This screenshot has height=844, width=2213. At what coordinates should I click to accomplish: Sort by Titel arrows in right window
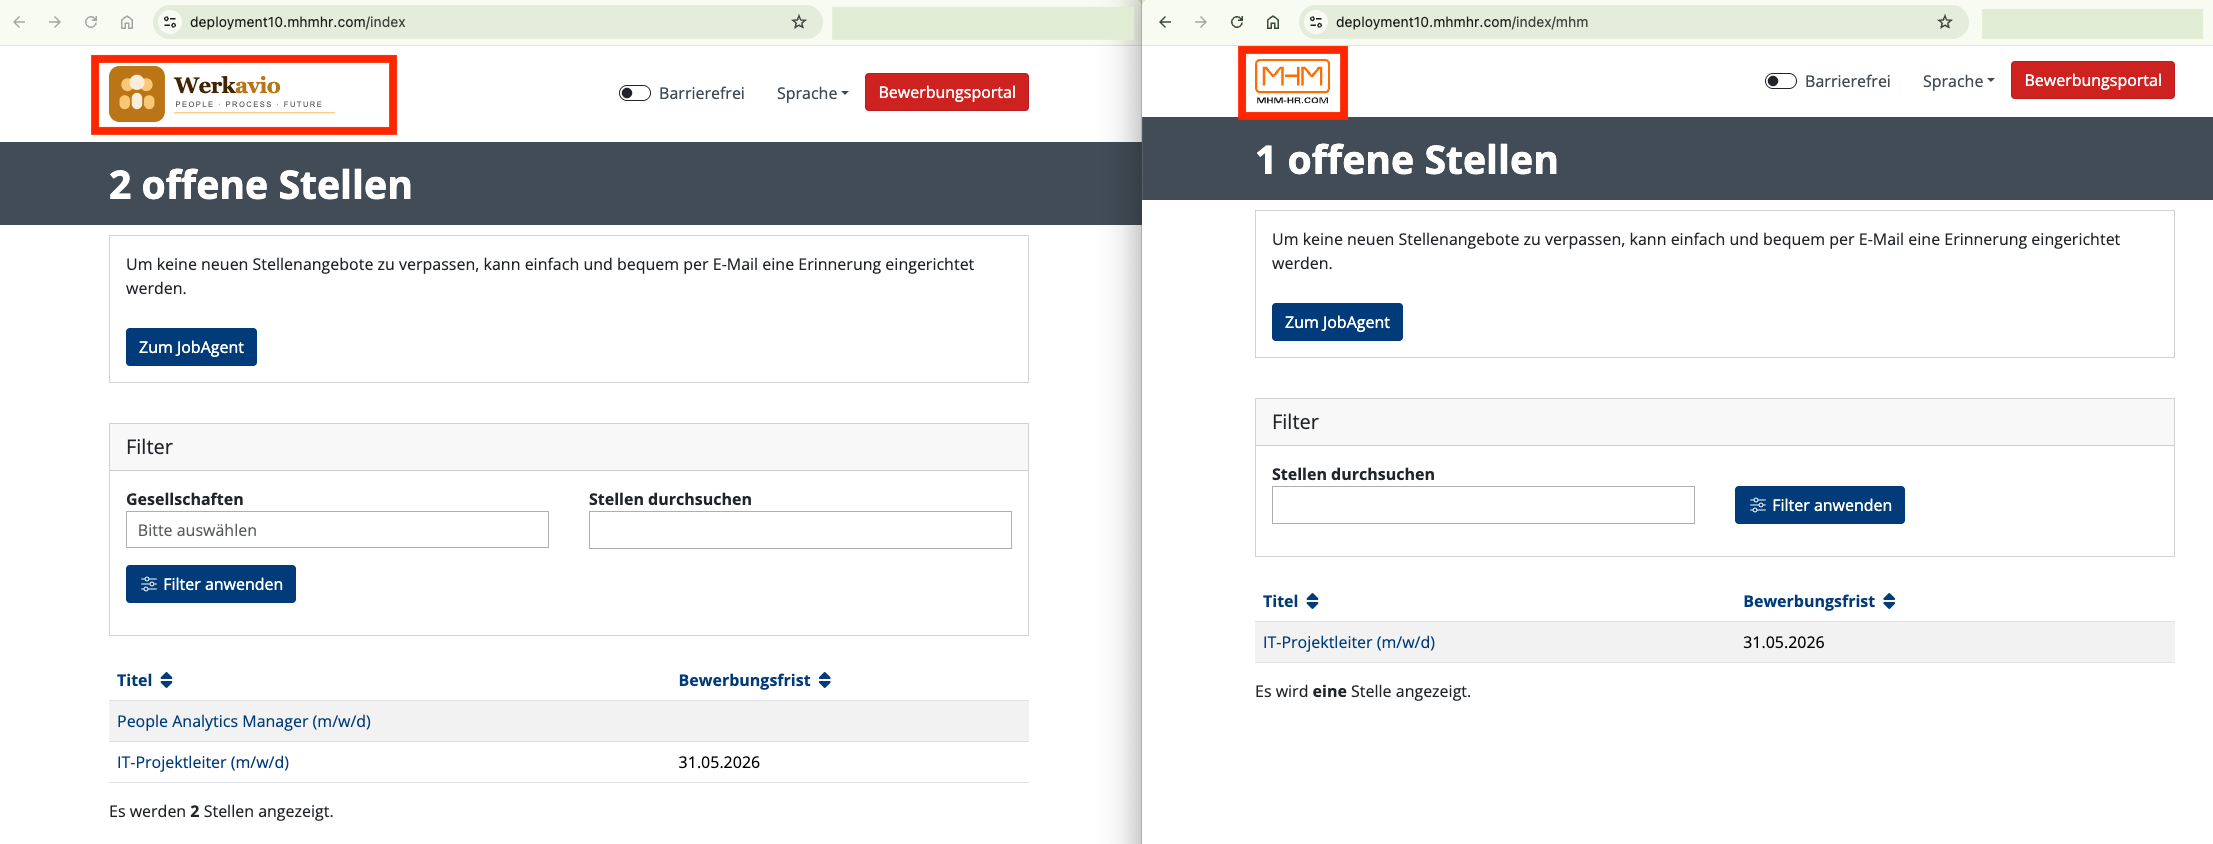(1313, 601)
